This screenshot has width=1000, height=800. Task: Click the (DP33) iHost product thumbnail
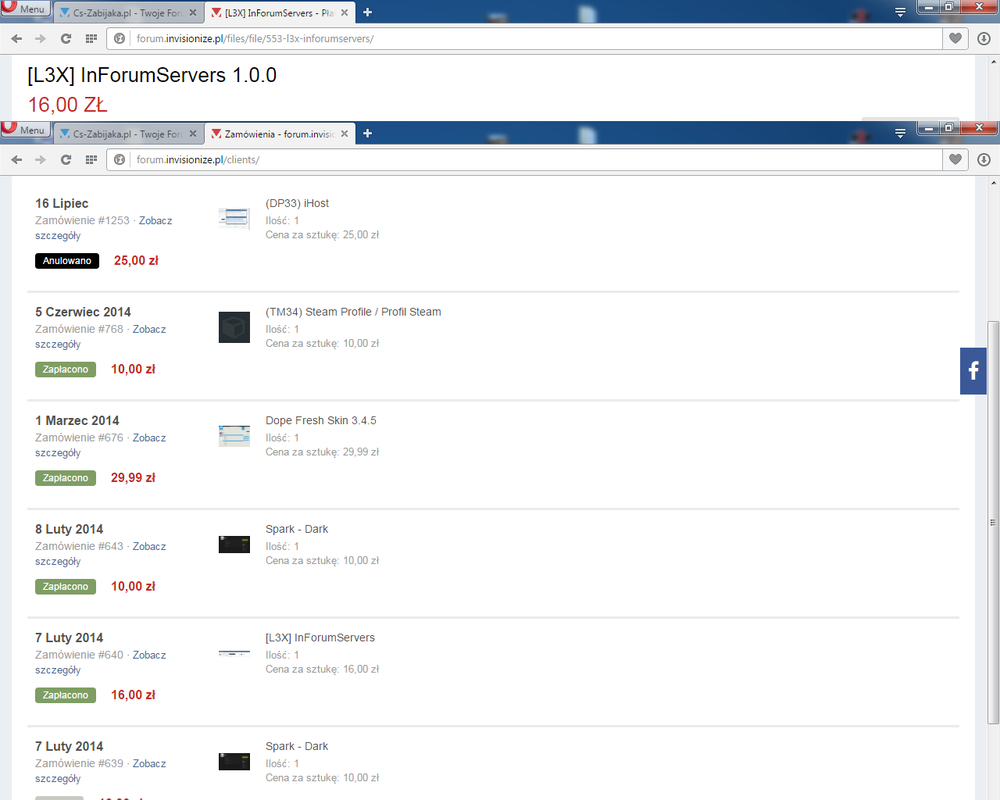(x=234, y=218)
